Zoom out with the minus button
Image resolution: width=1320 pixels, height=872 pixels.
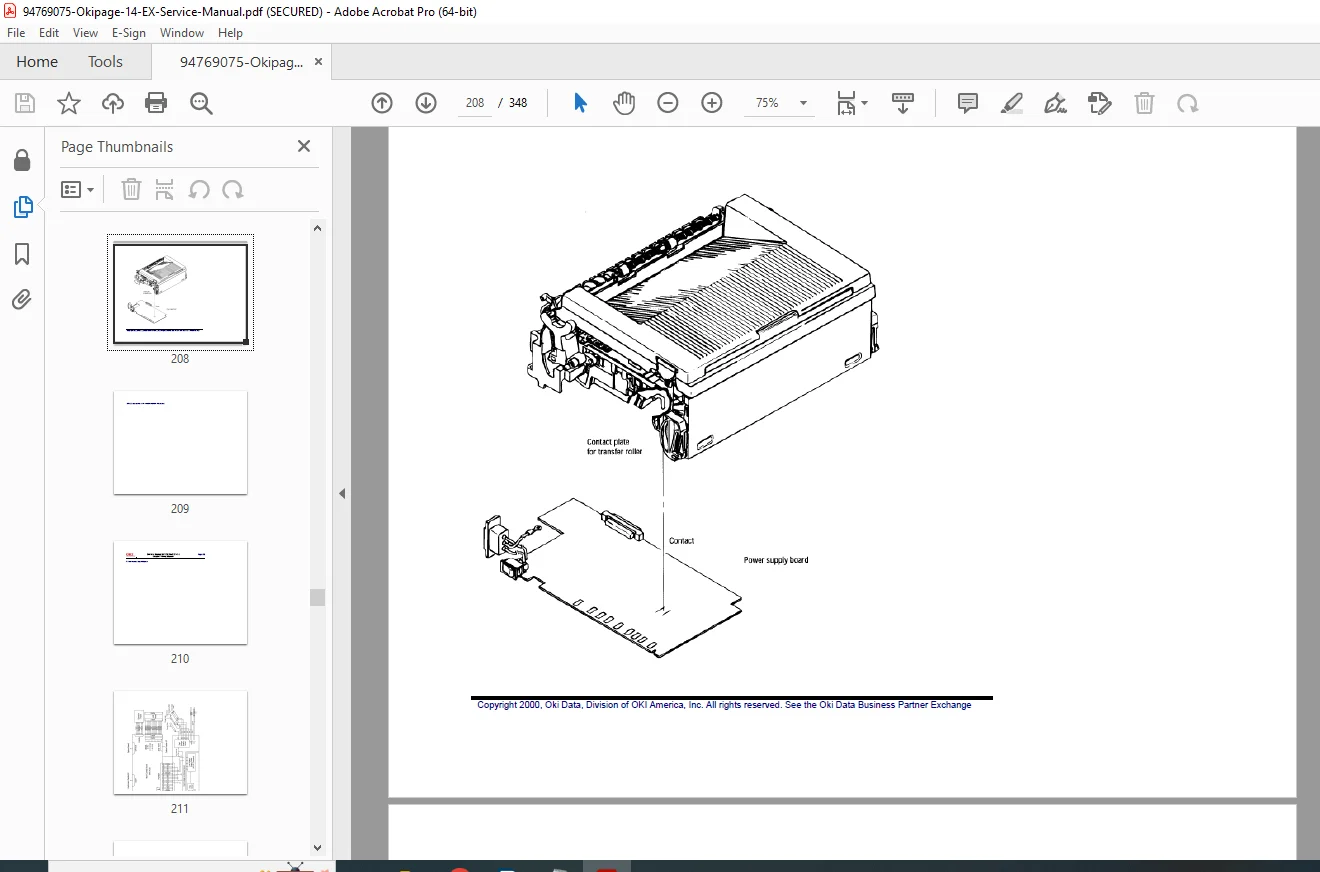668,103
